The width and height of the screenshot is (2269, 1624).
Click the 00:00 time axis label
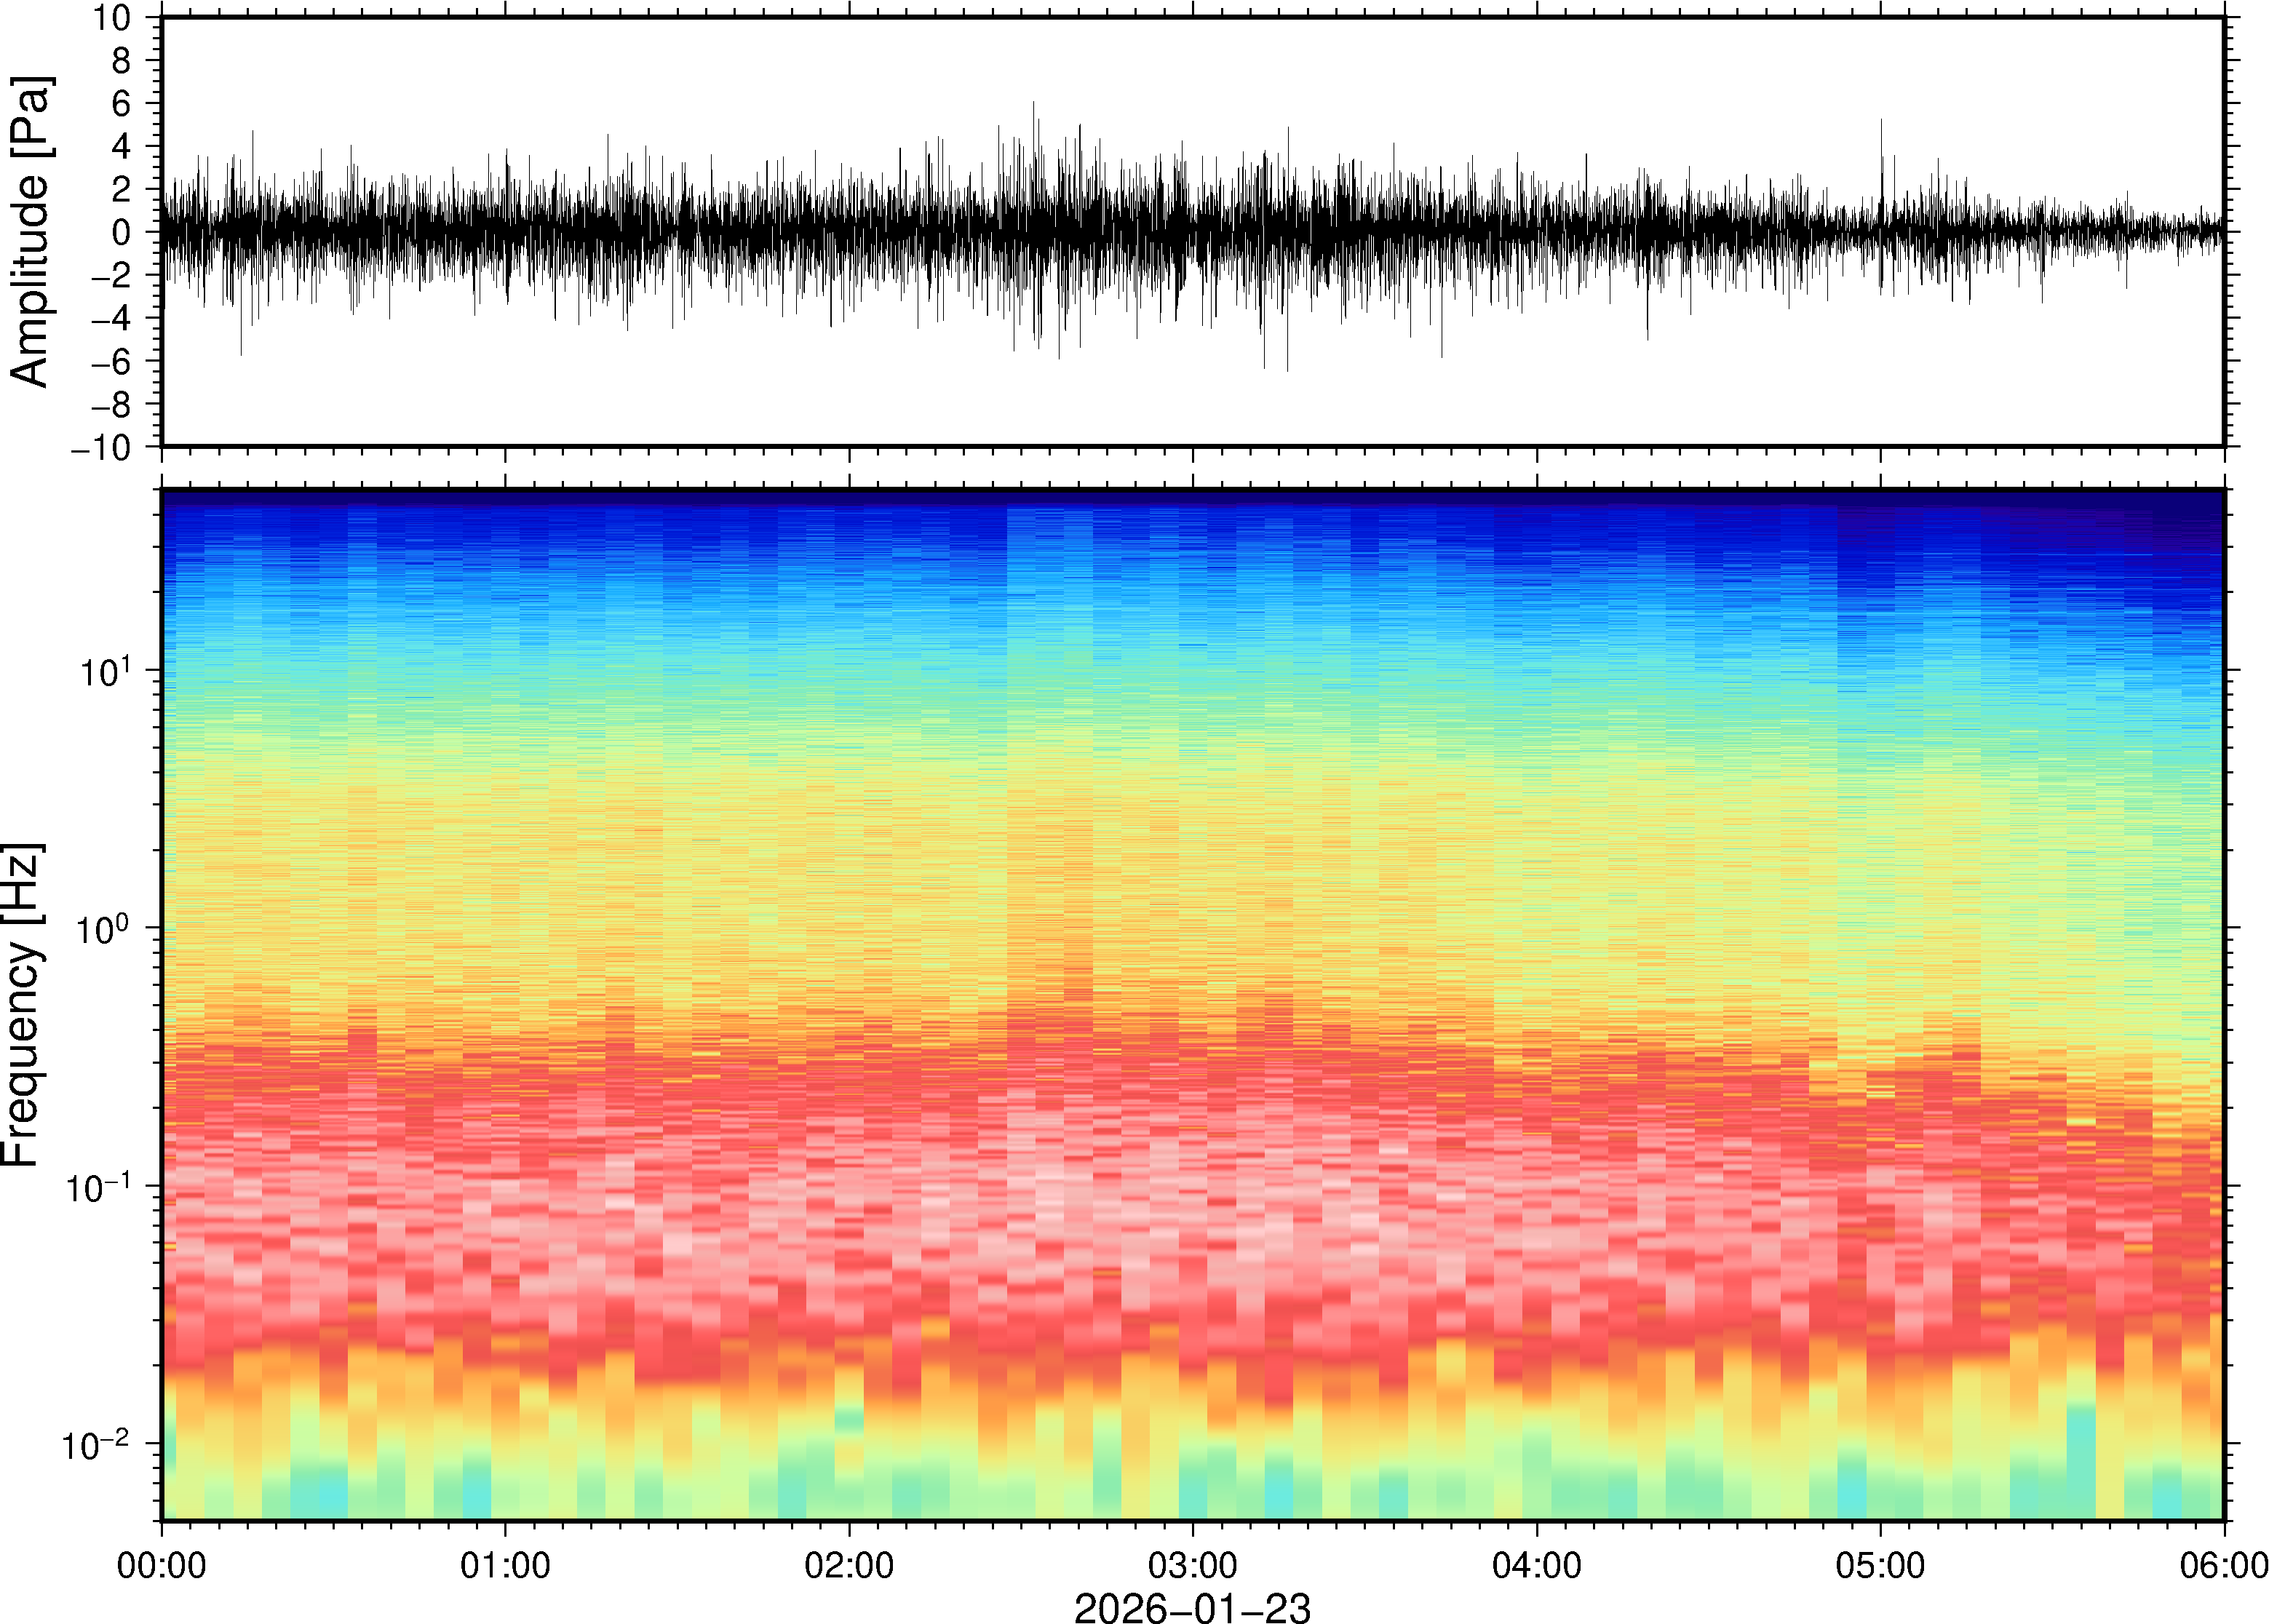pos(162,1565)
